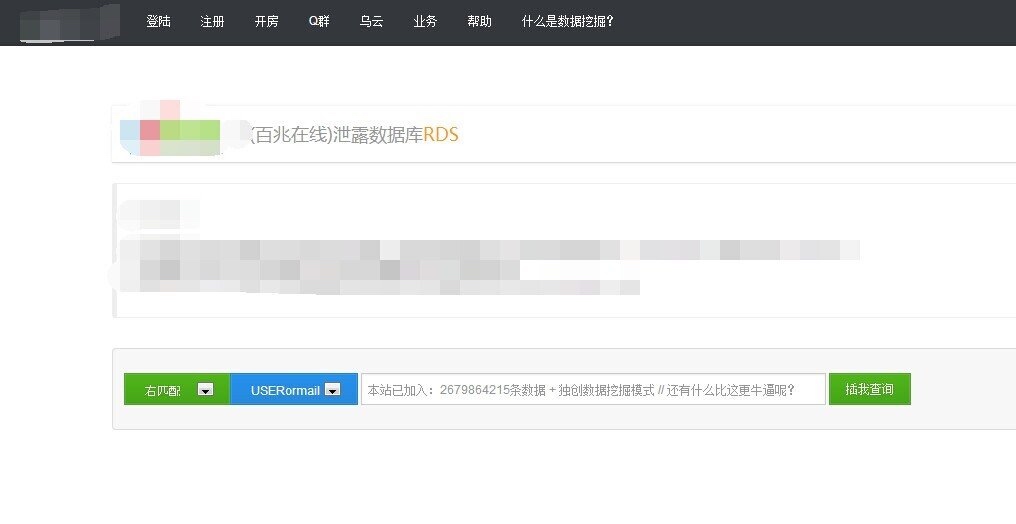The width and height of the screenshot is (1016, 524).
Task: Open the 业务 menu item
Action: pyautogui.click(x=425, y=21)
